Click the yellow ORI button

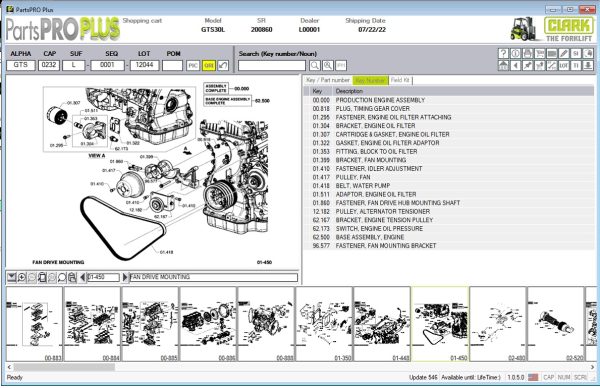point(209,65)
